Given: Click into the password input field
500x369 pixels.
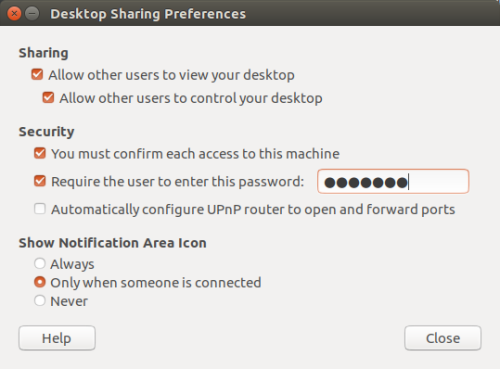Looking at the screenshot, I should [393, 182].
